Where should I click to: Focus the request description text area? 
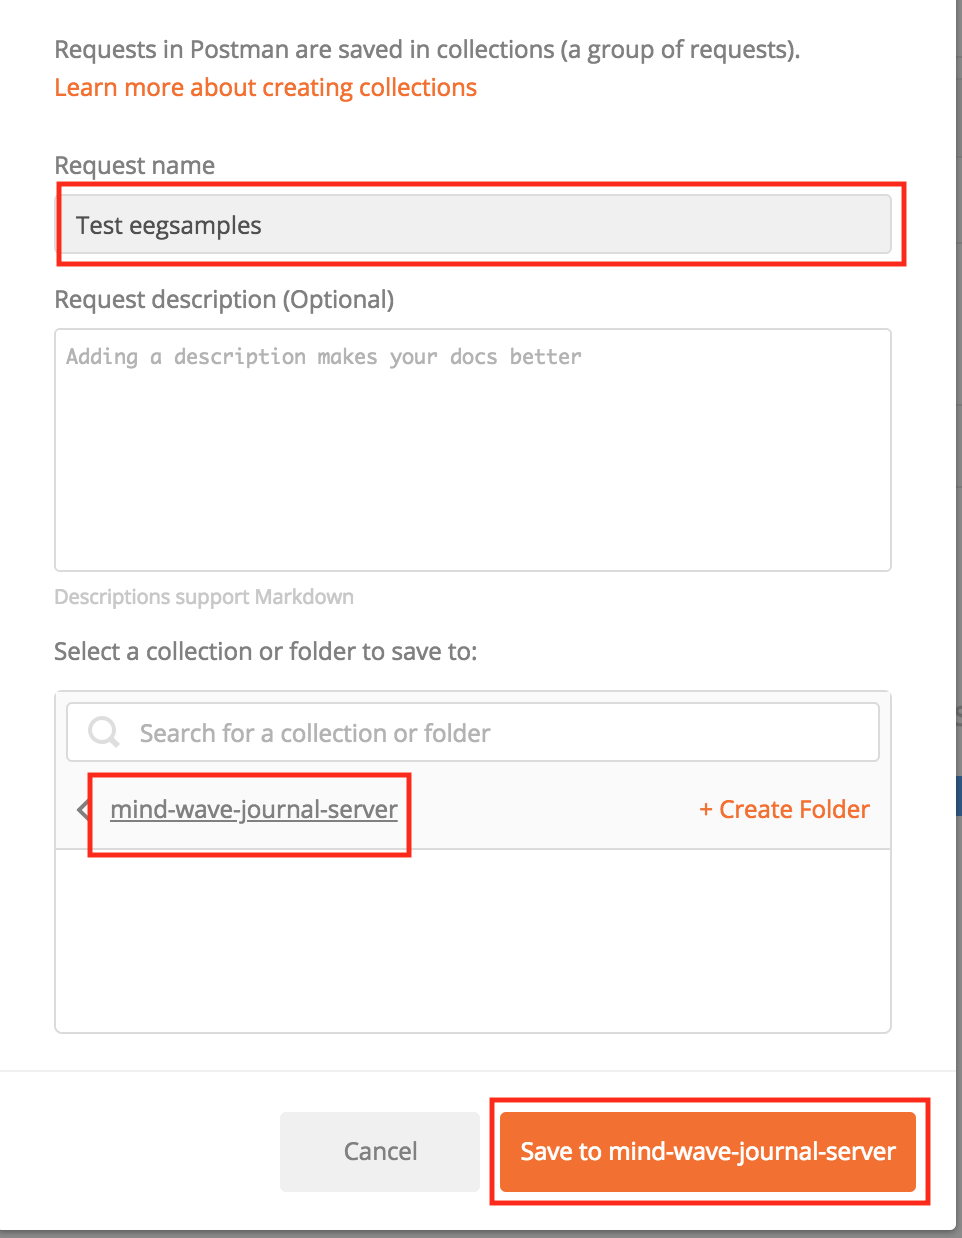click(x=473, y=450)
